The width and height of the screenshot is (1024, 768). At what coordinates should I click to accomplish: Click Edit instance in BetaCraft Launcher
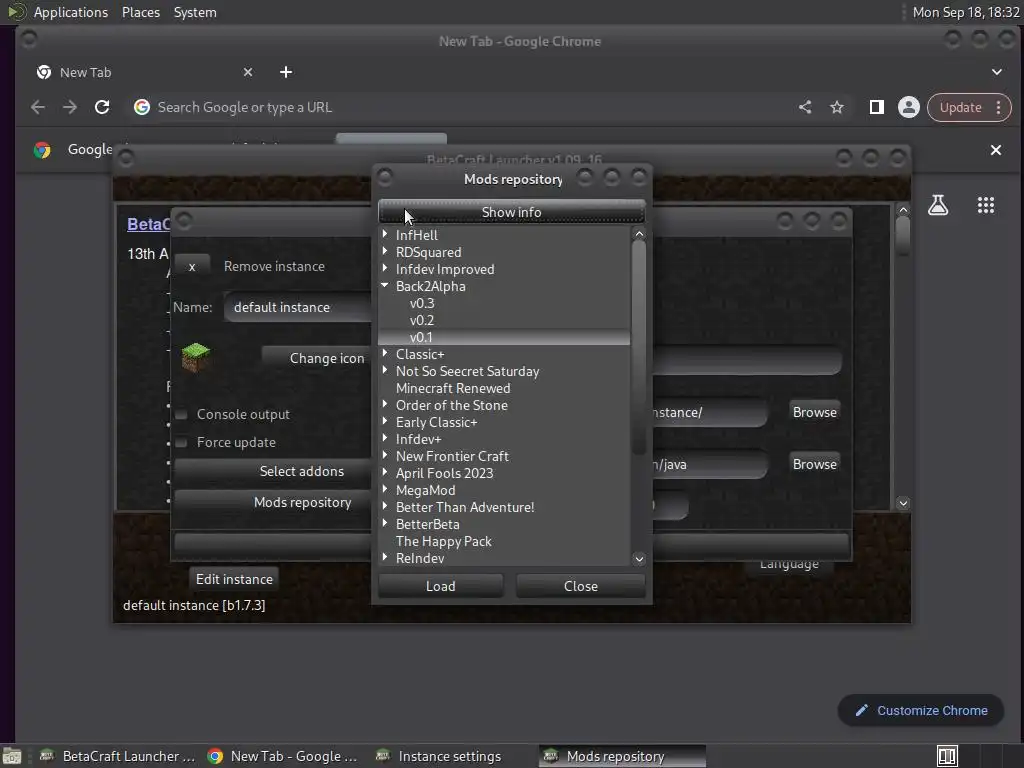pyautogui.click(x=234, y=579)
